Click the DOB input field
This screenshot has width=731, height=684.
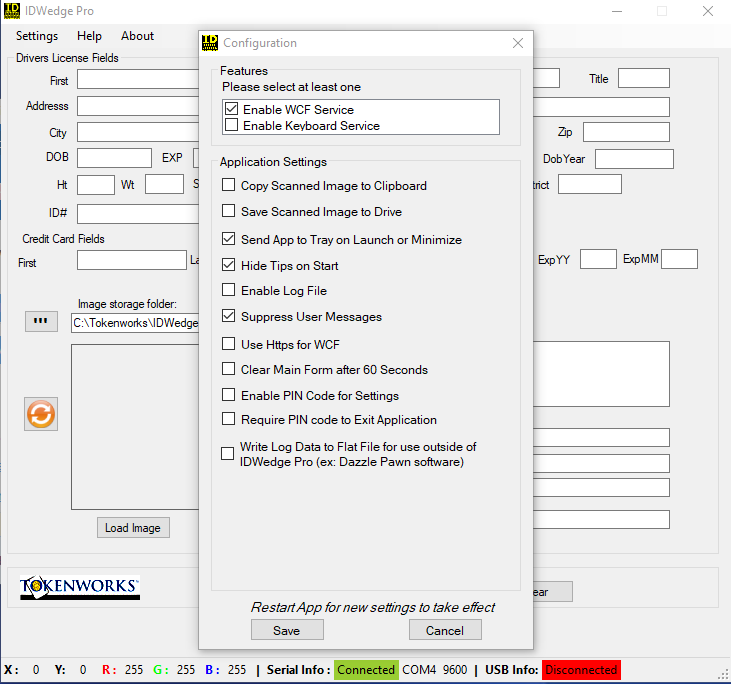click(114, 158)
